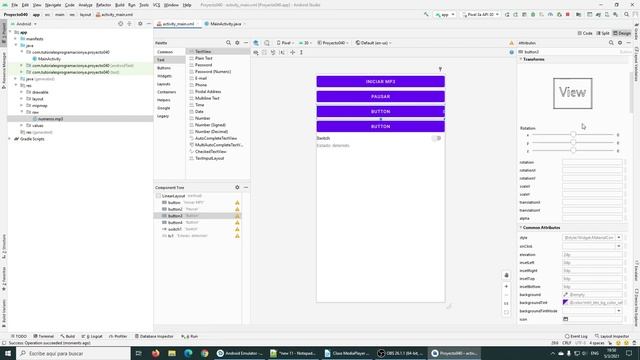Search the Palette with magnifier icon
This screenshot has height=360, width=640.
pos(229,42)
